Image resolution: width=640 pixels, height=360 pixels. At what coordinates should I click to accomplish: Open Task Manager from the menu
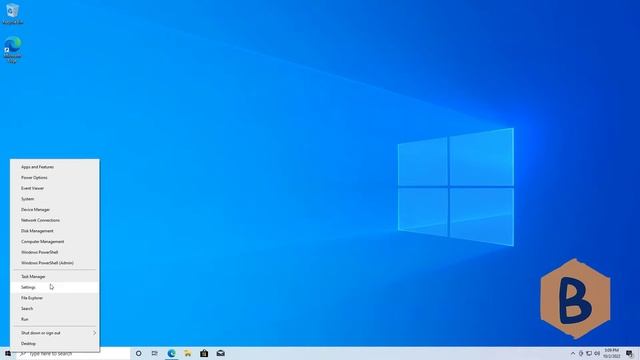55,276
